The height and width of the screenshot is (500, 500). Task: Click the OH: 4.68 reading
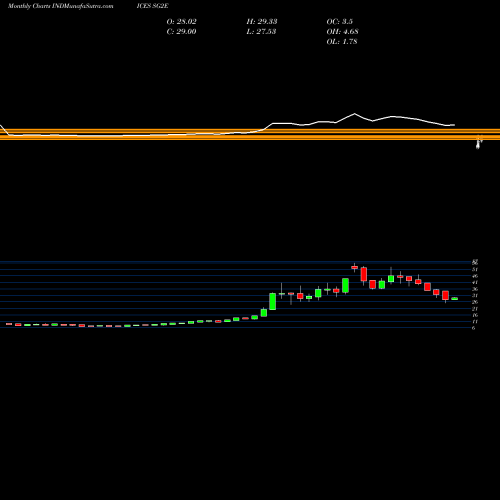[x=342, y=32]
